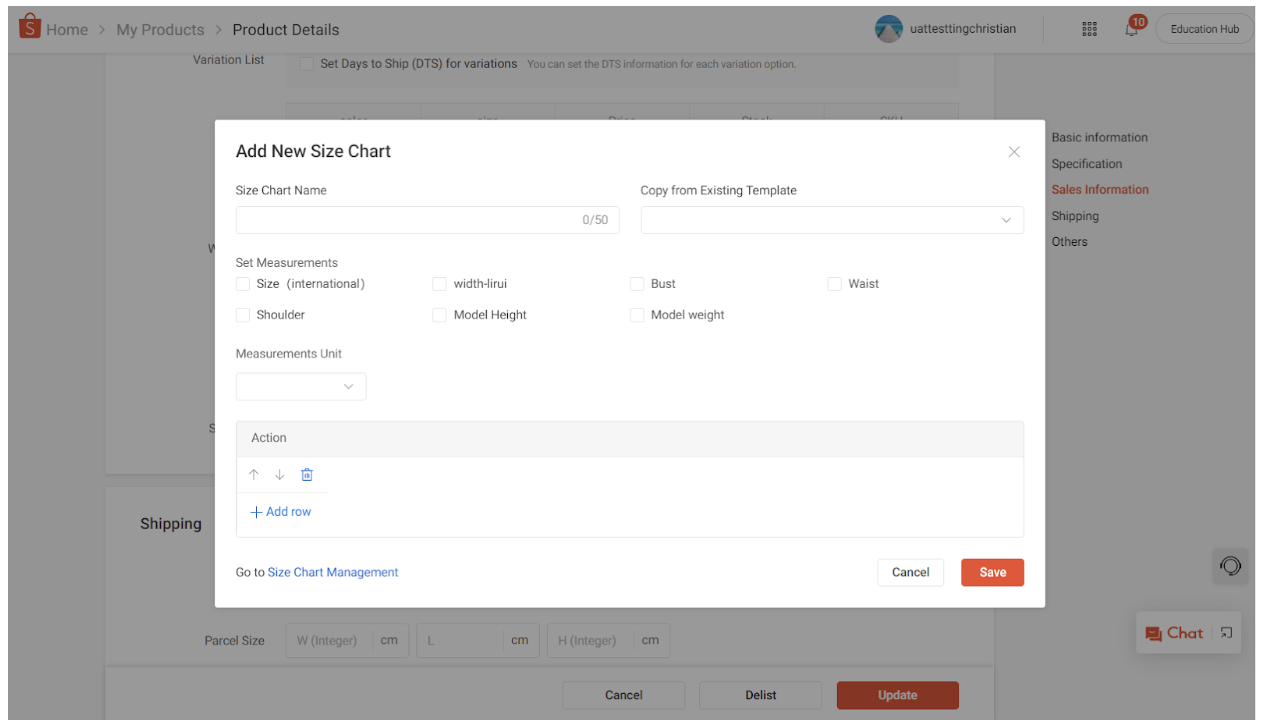Check the Model Height measurement

click(439, 315)
